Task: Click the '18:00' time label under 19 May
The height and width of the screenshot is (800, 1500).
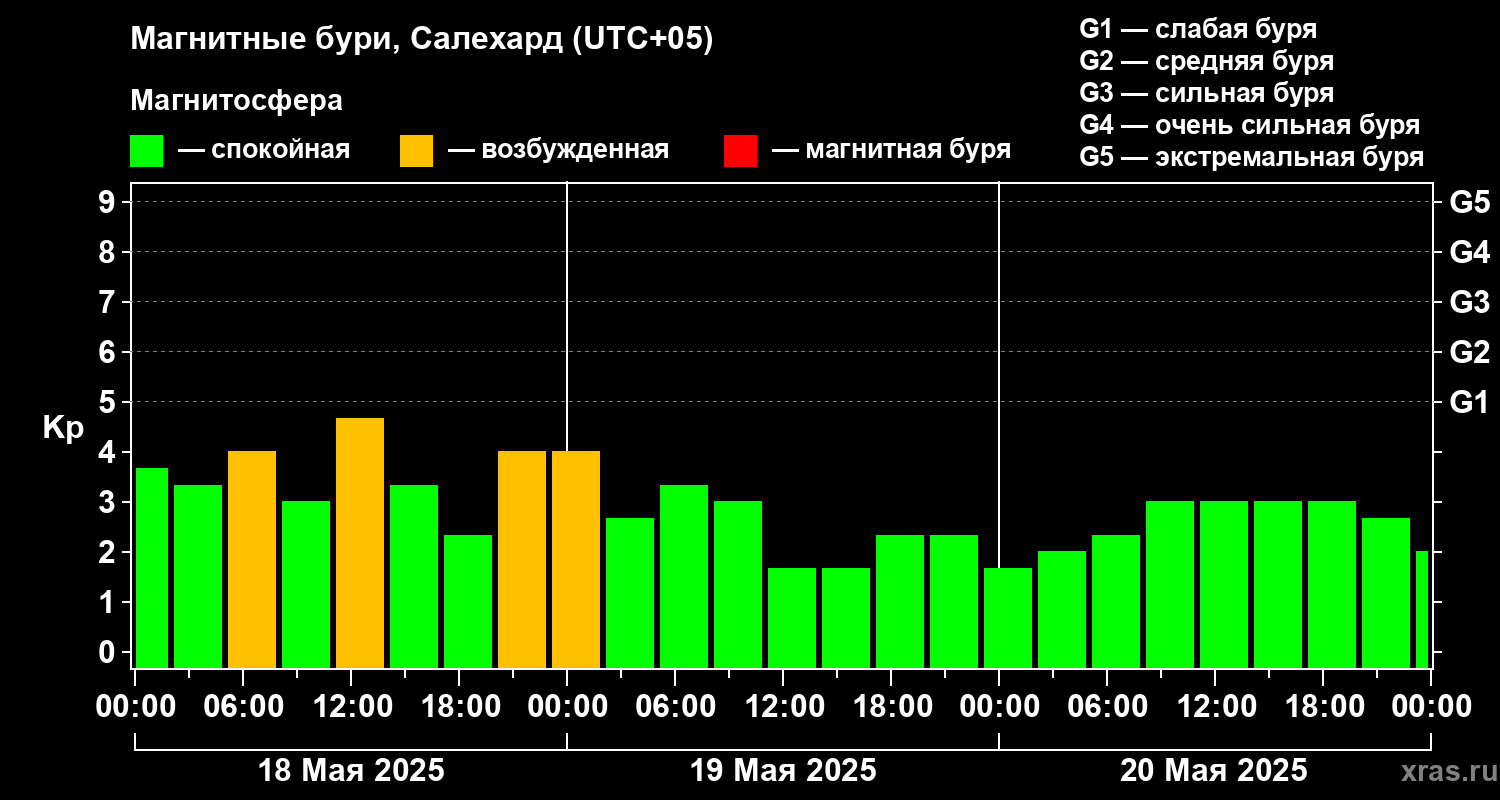Action: pyautogui.click(x=891, y=706)
